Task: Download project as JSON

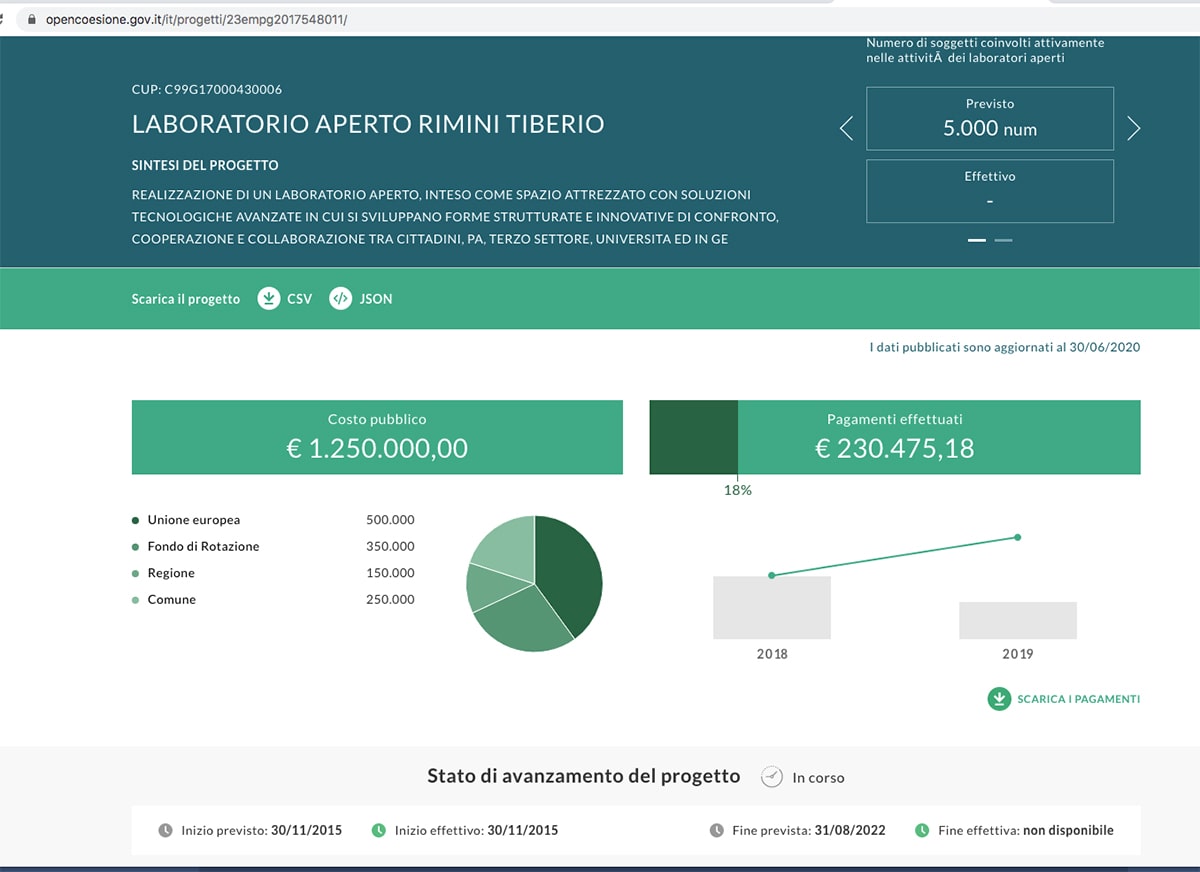Action: 361,298
